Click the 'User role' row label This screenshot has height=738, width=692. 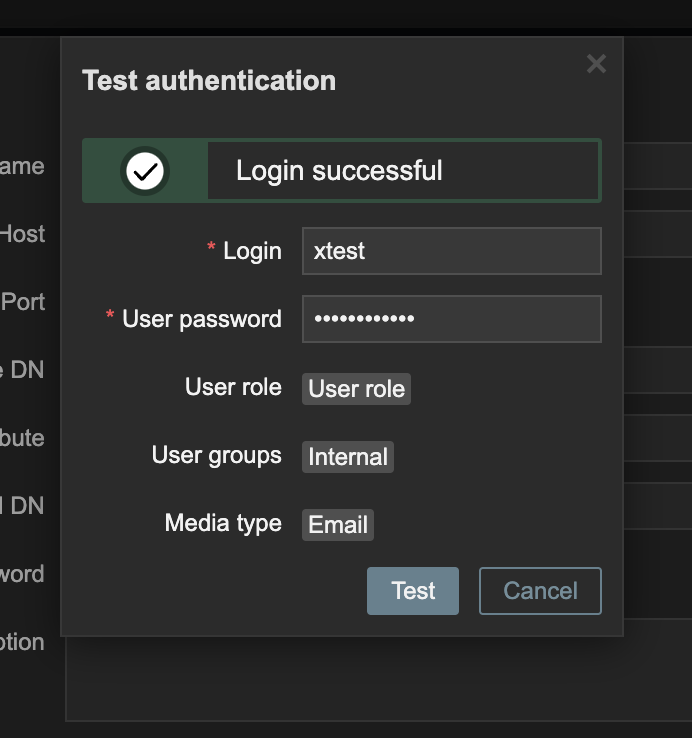tap(233, 387)
